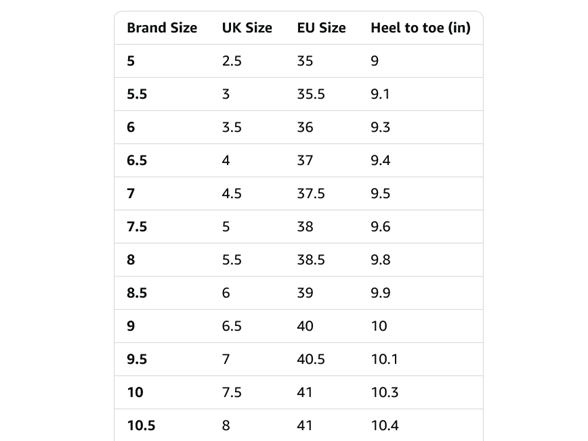This screenshot has width=588, height=441.
Task: Select brand size 10.5 row label
Action: pos(141,426)
